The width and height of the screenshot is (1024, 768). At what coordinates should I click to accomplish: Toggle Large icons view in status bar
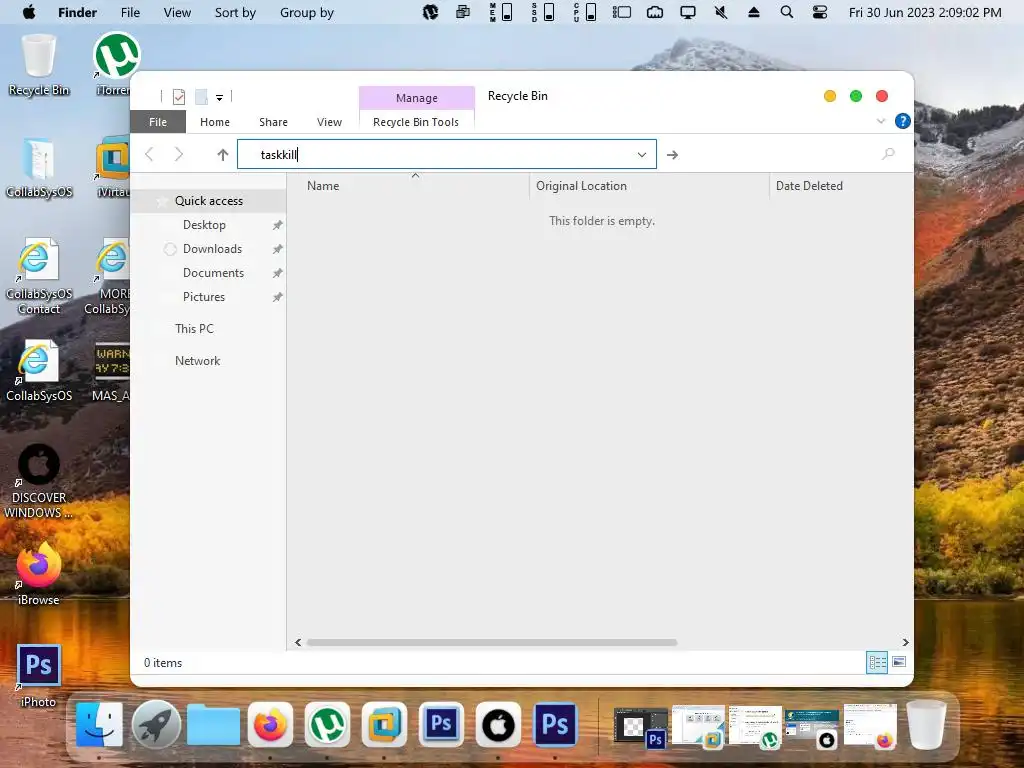[x=899, y=662]
